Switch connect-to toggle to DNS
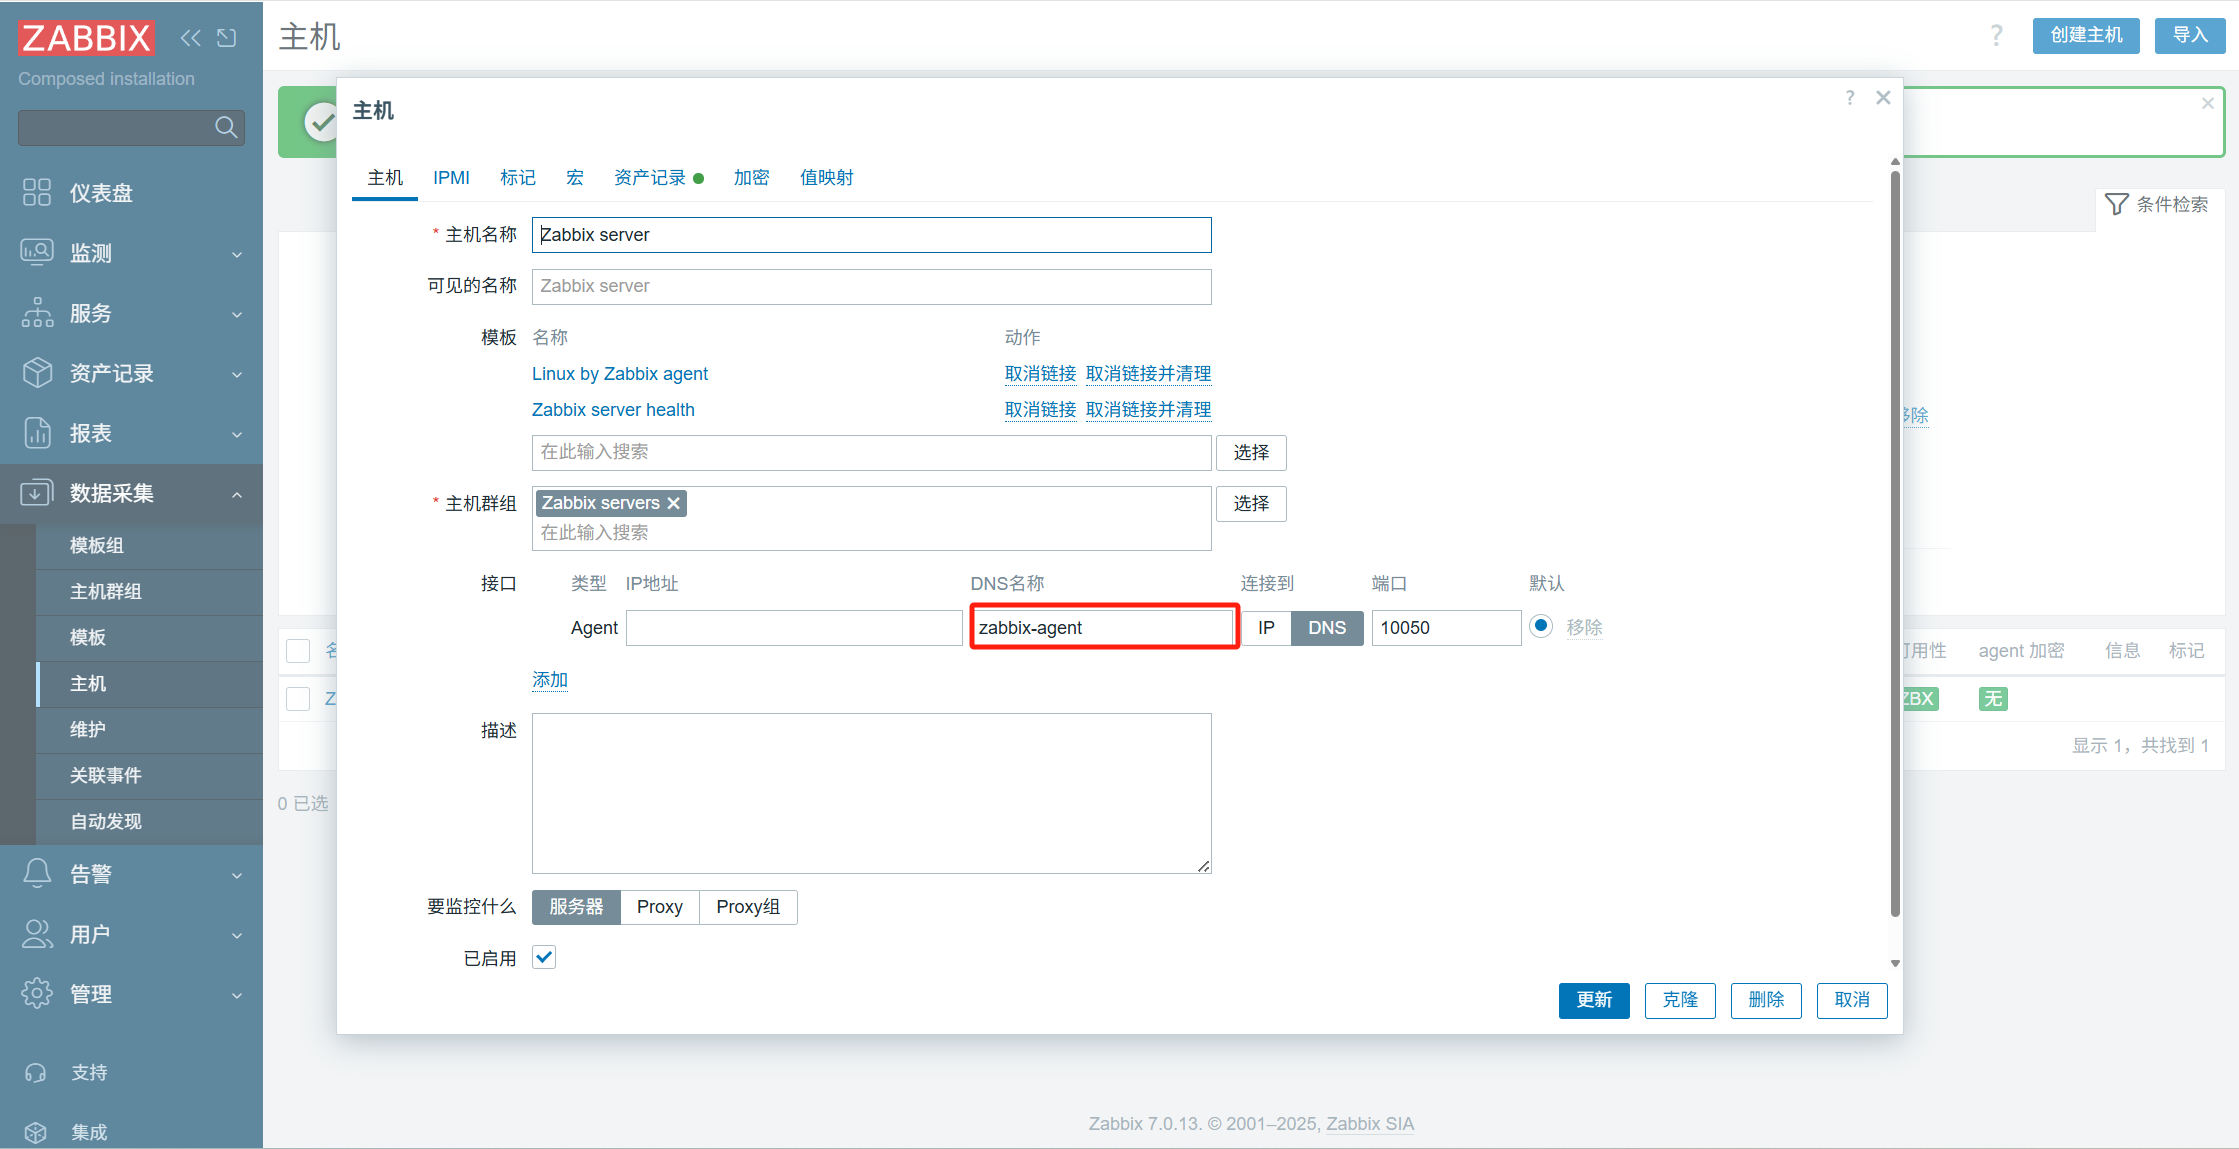The image size is (2239, 1149). 1327,628
